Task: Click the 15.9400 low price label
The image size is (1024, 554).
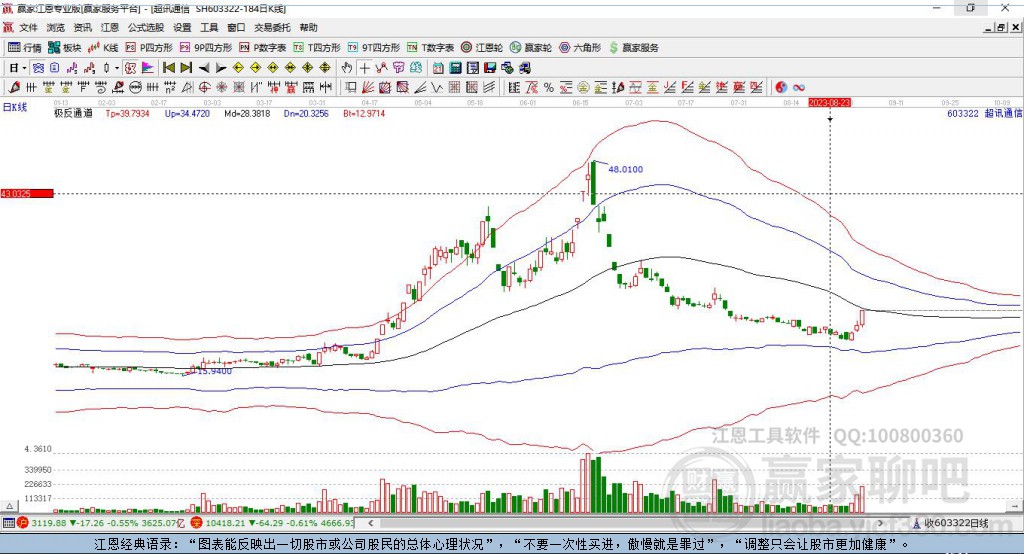Action: click(214, 371)
